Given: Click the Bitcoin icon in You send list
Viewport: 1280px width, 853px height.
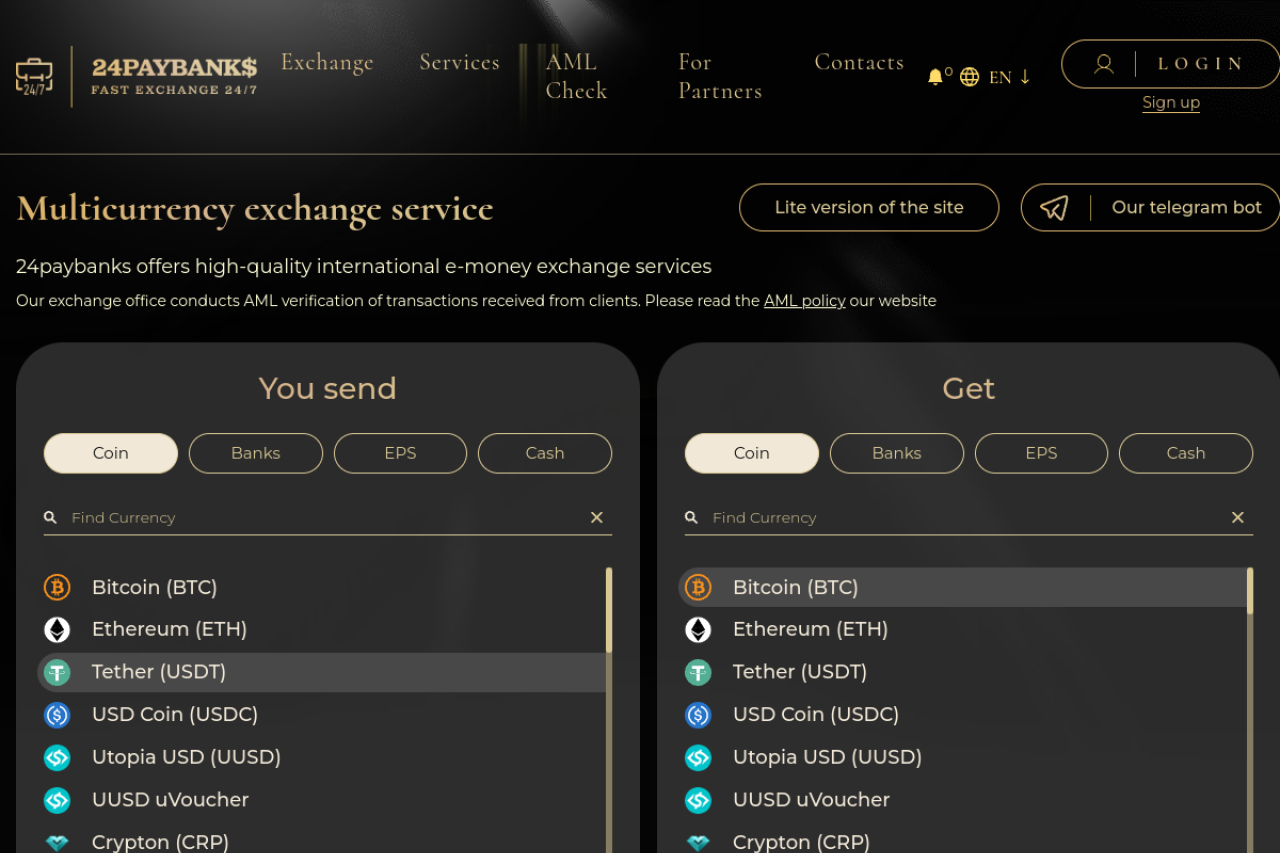Looking at the screenshot, I should [x=57, y=587].
